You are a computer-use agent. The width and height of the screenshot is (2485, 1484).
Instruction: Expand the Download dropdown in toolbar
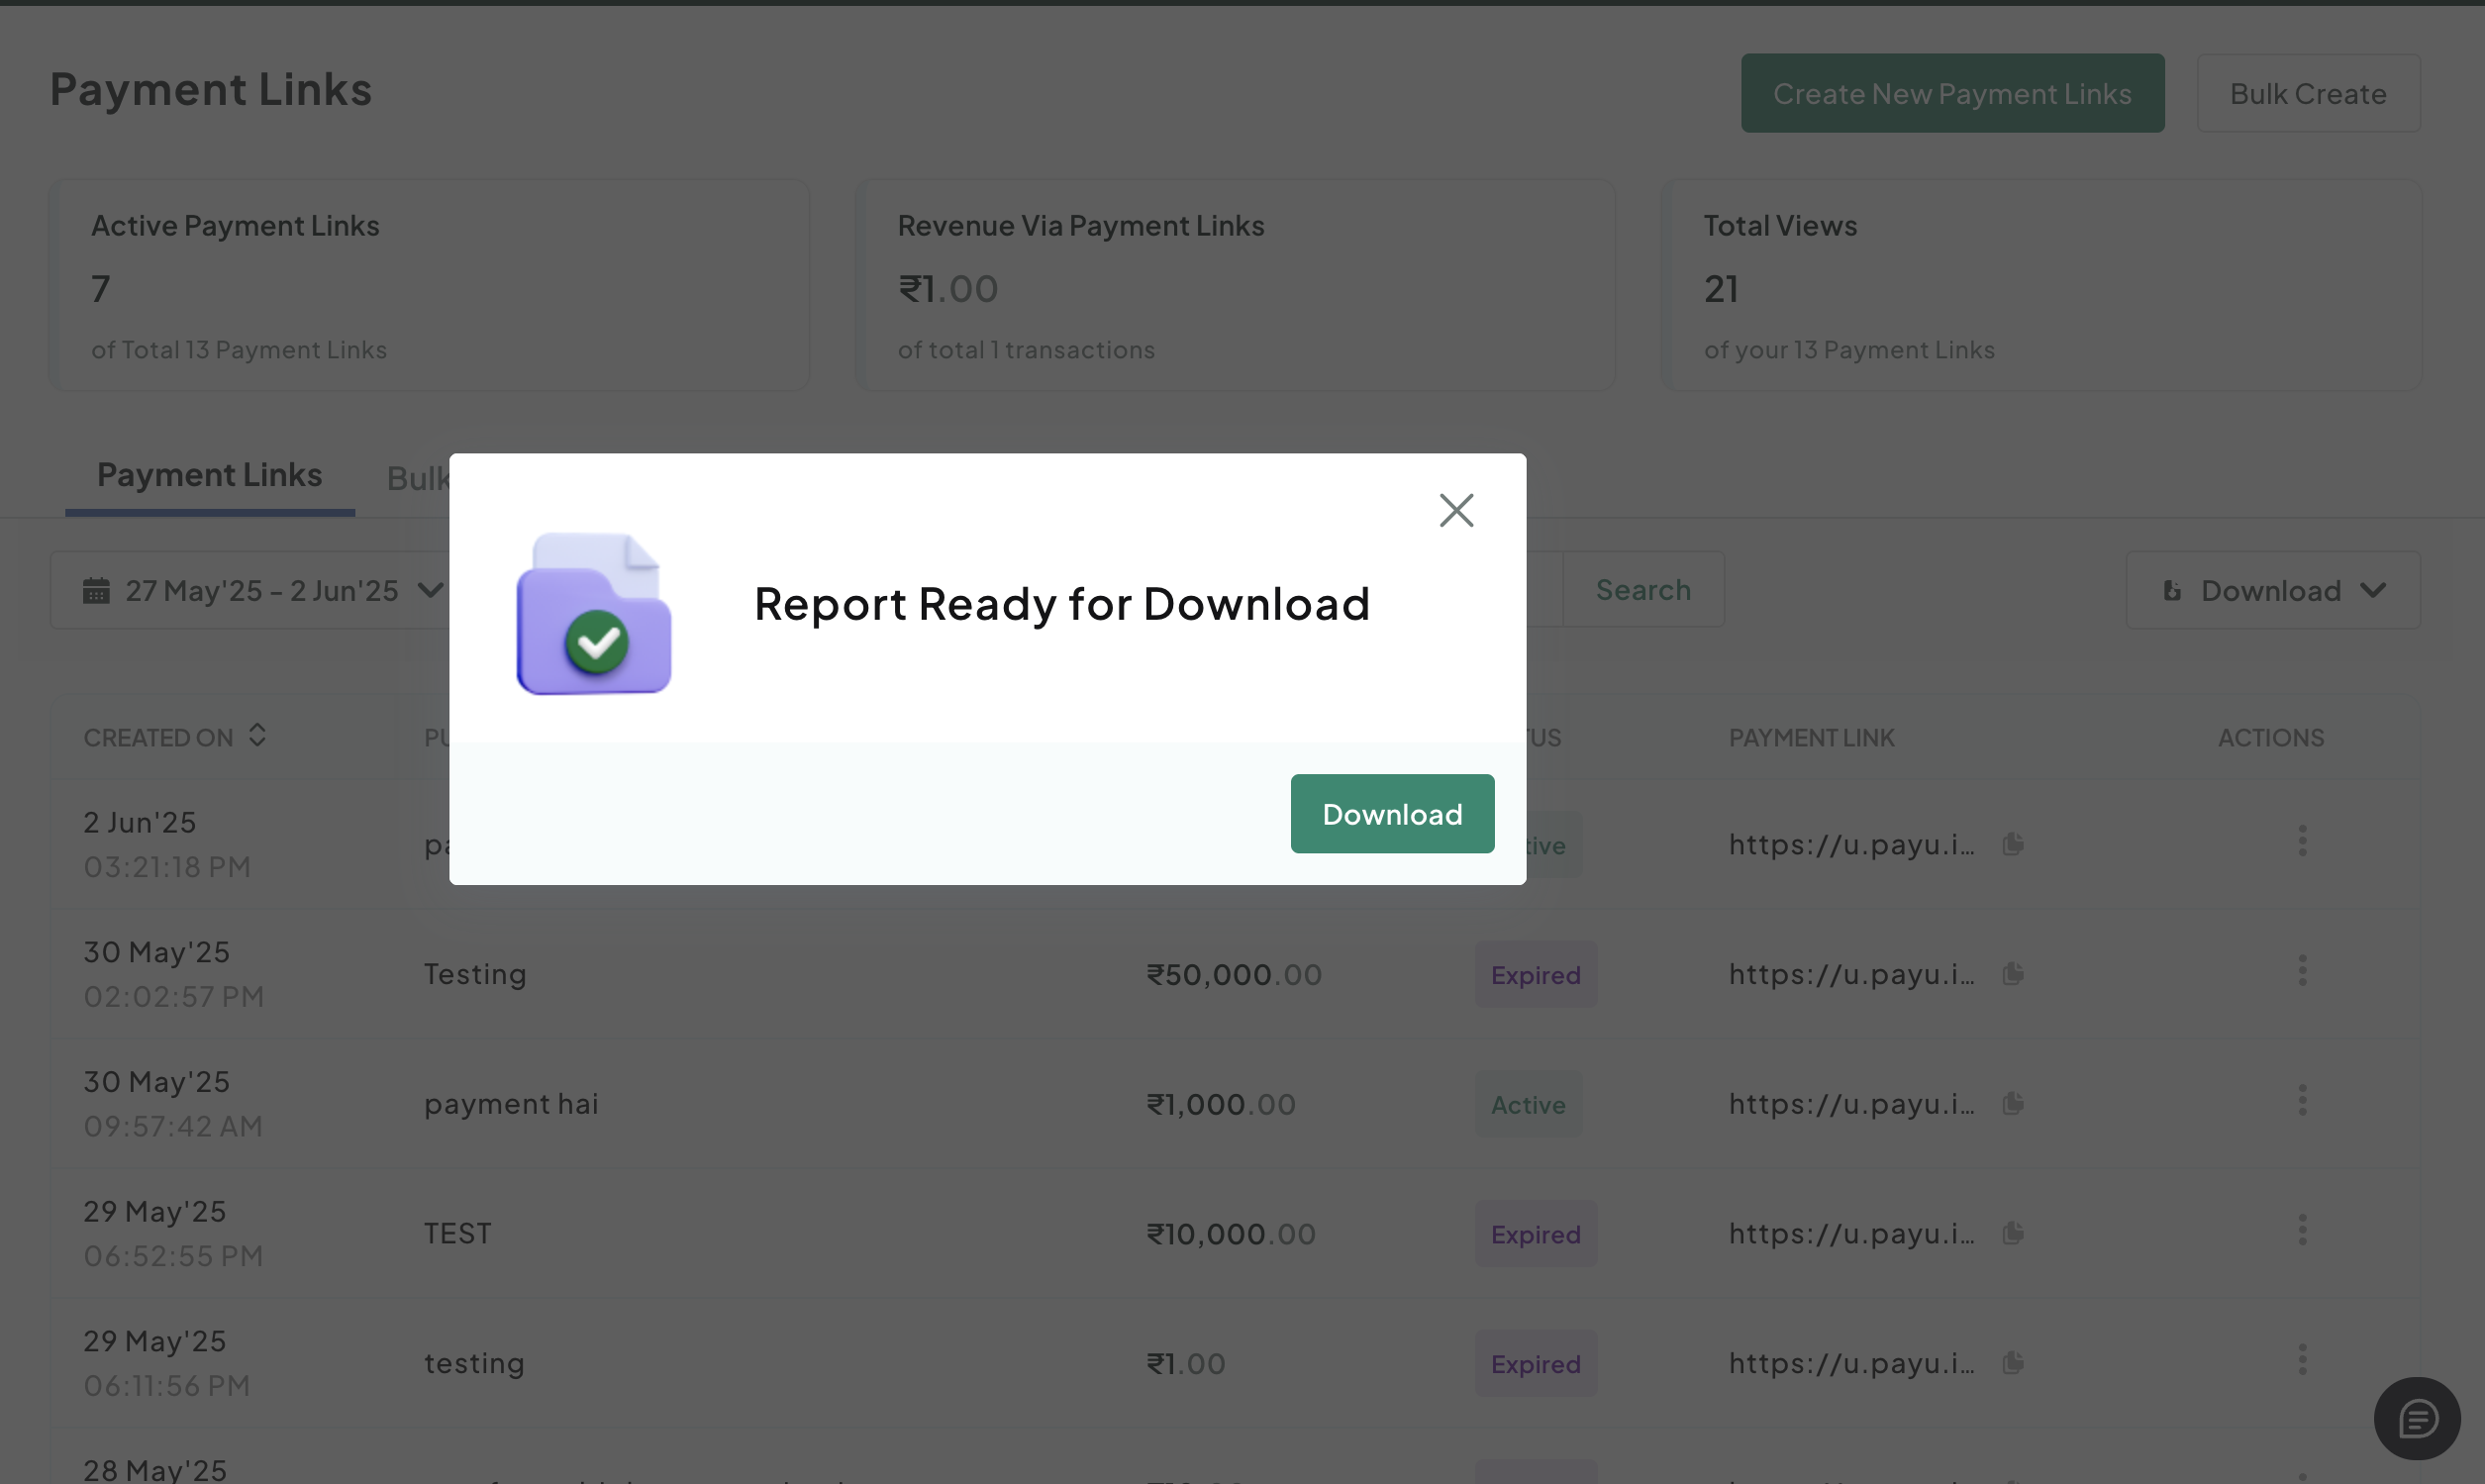pos(2273,590)
